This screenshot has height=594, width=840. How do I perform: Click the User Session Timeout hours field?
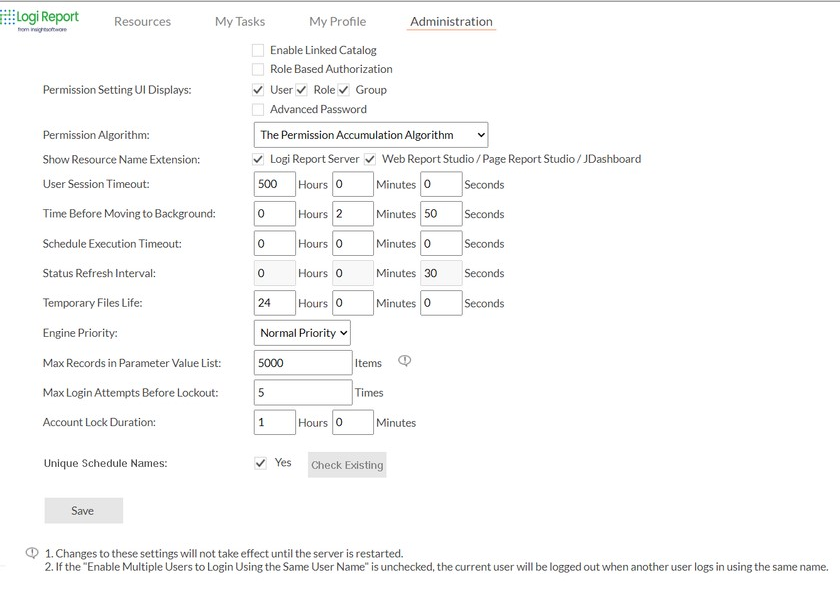coord(275,185)
